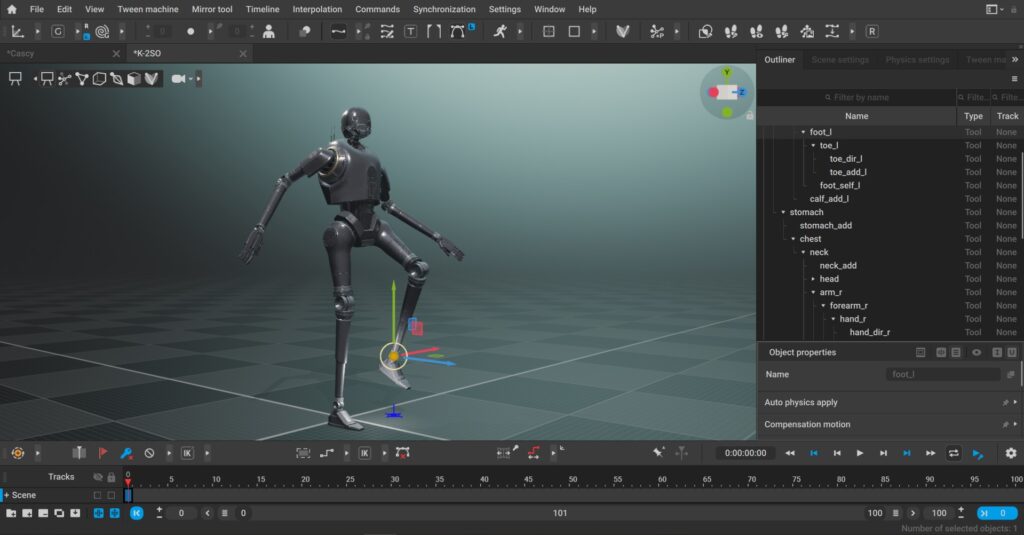This screenshot has width=1024, height=535.
Task: Collapse the toe_l tree node
Action: (813, 145)
